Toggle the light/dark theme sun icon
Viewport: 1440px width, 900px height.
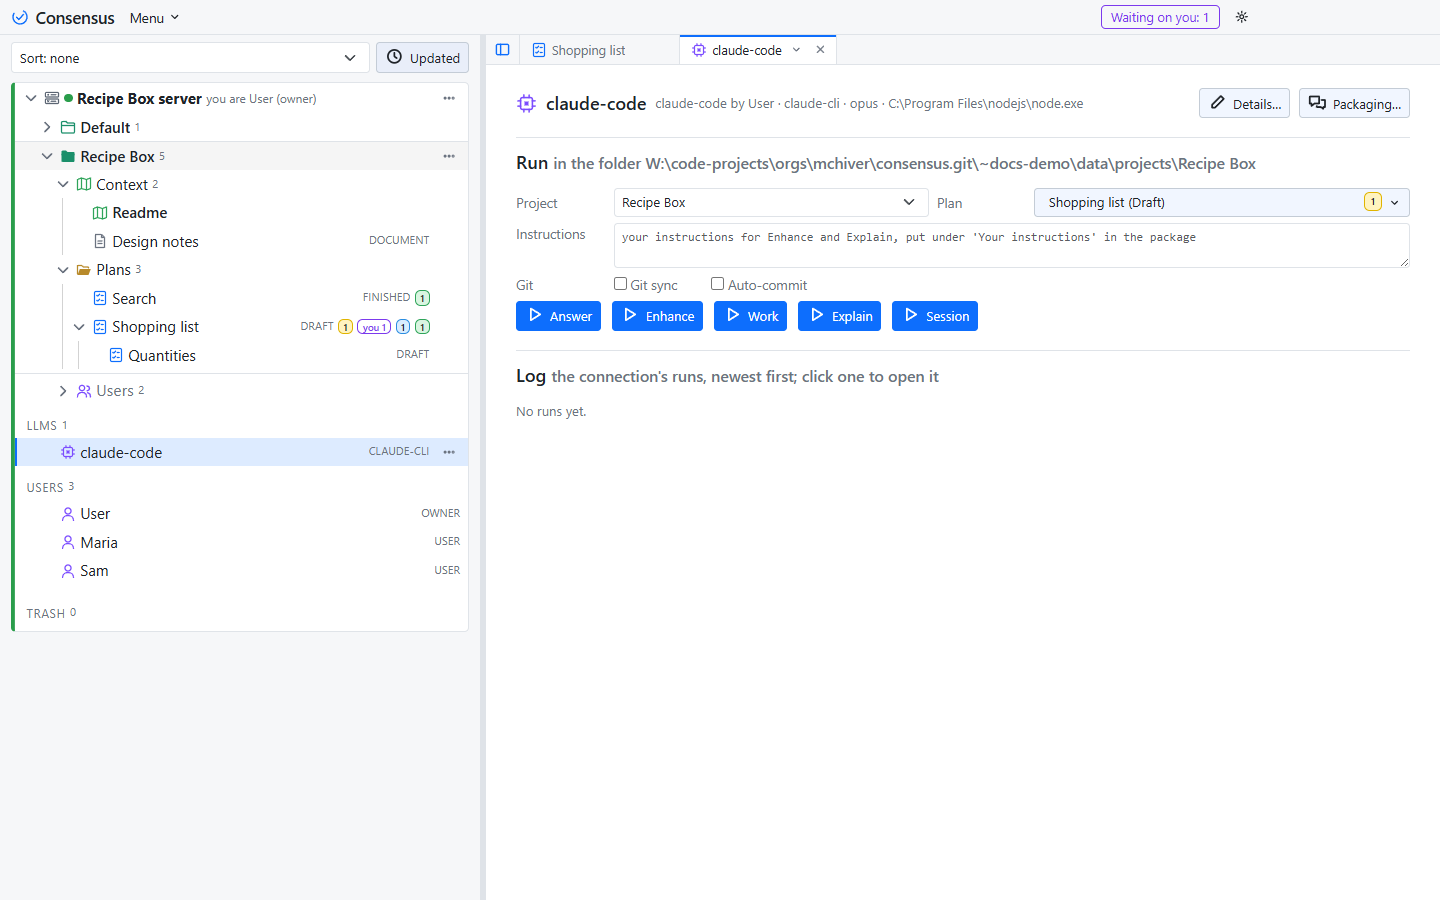1242,17
